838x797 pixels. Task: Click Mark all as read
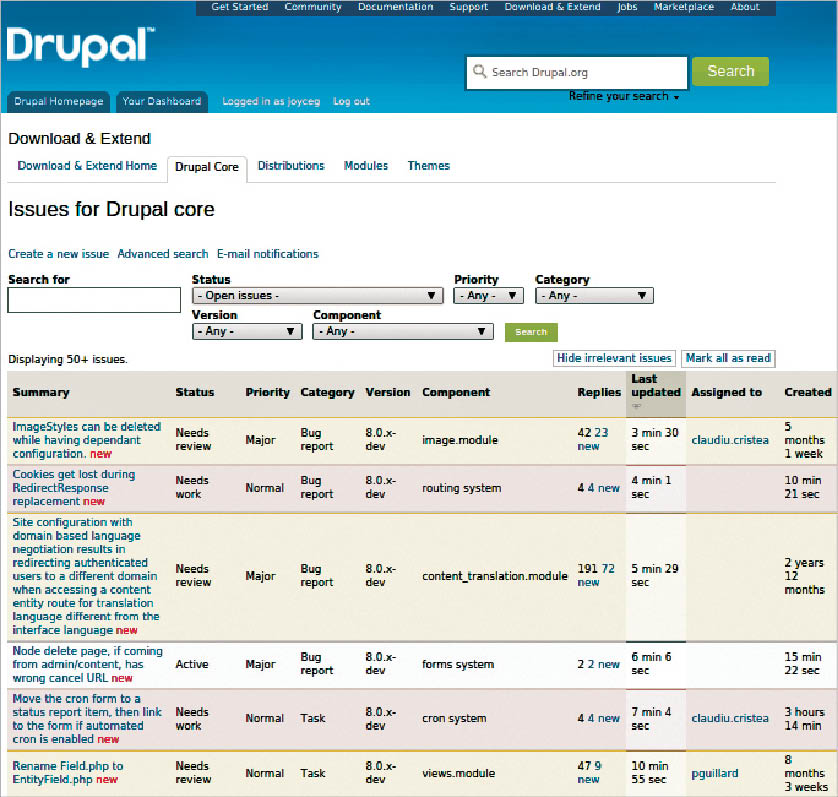(x=728, y=358)
